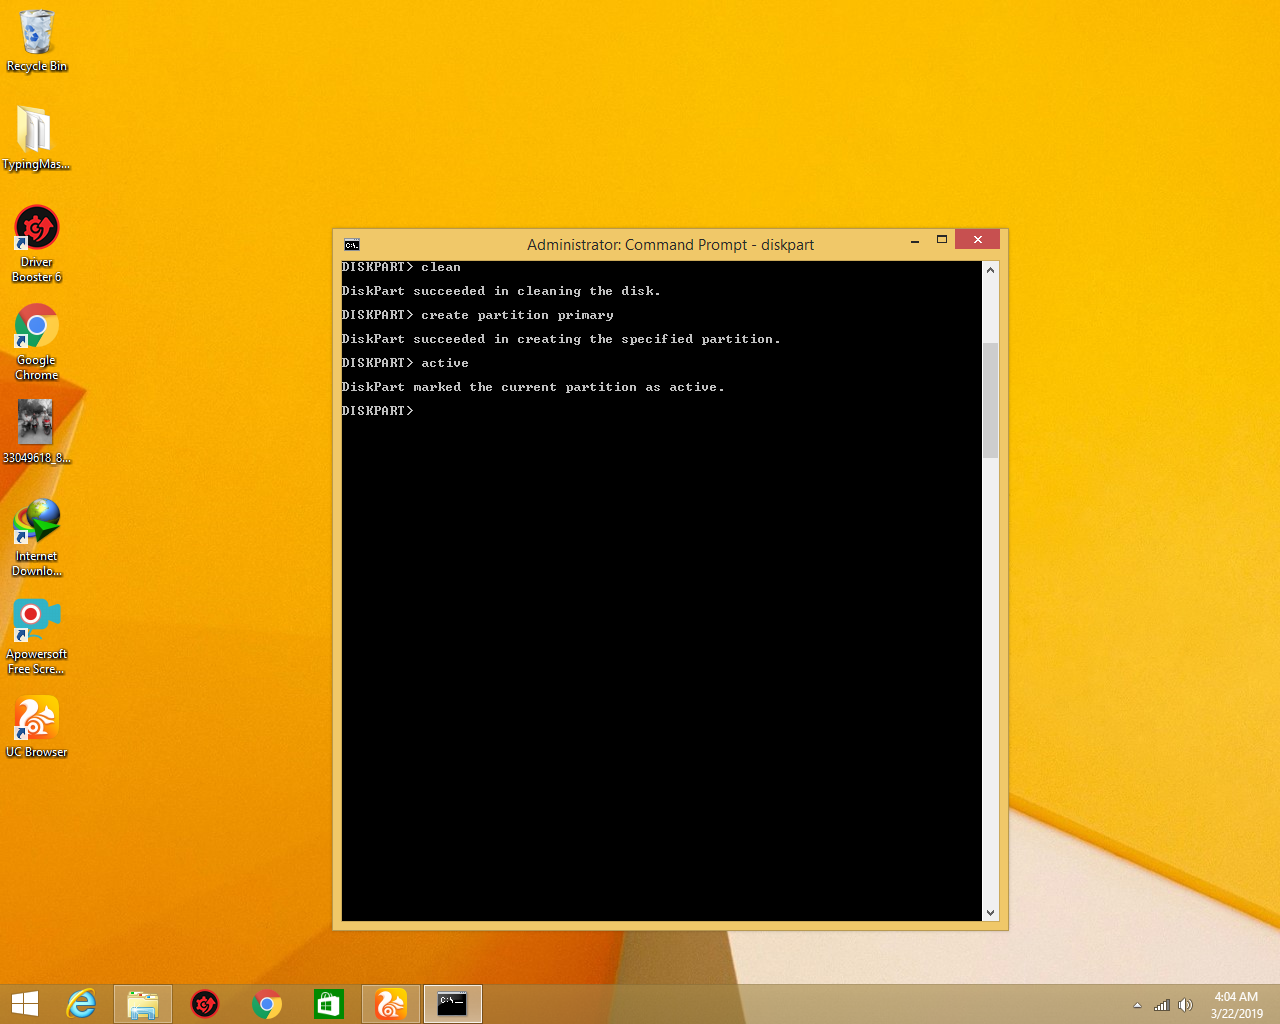Click the taskbar clock showing 4:04 AM

pyautogui.click(x=1236, y=1004)
